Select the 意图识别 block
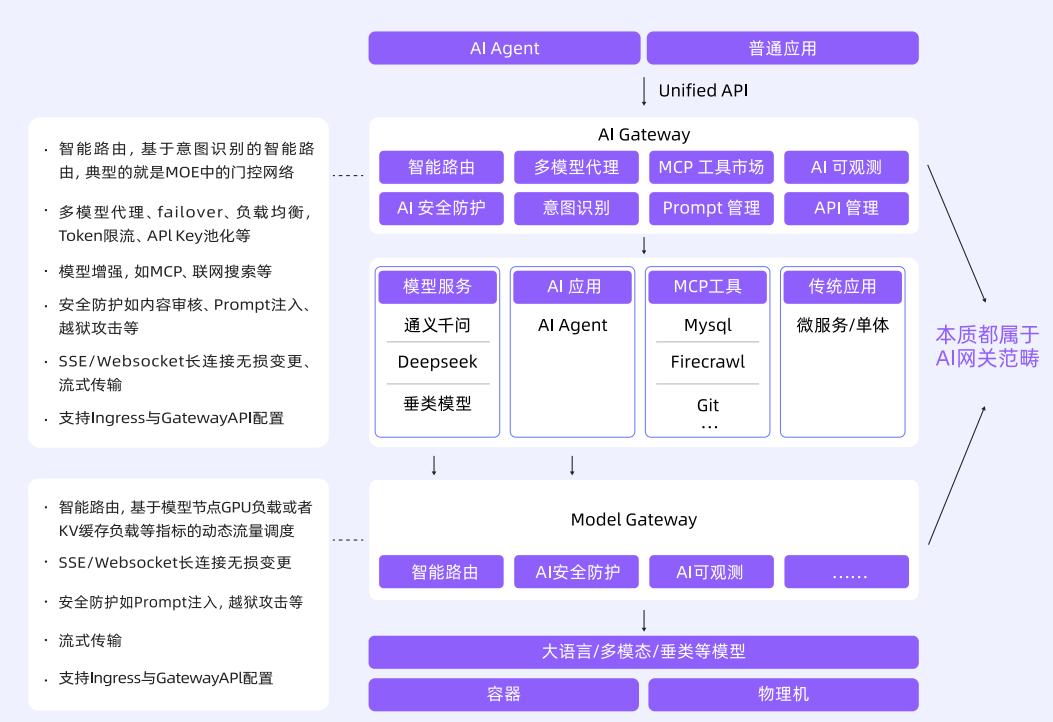The width and height of the screenshot is (1053, 722). [x=576, y=208]
